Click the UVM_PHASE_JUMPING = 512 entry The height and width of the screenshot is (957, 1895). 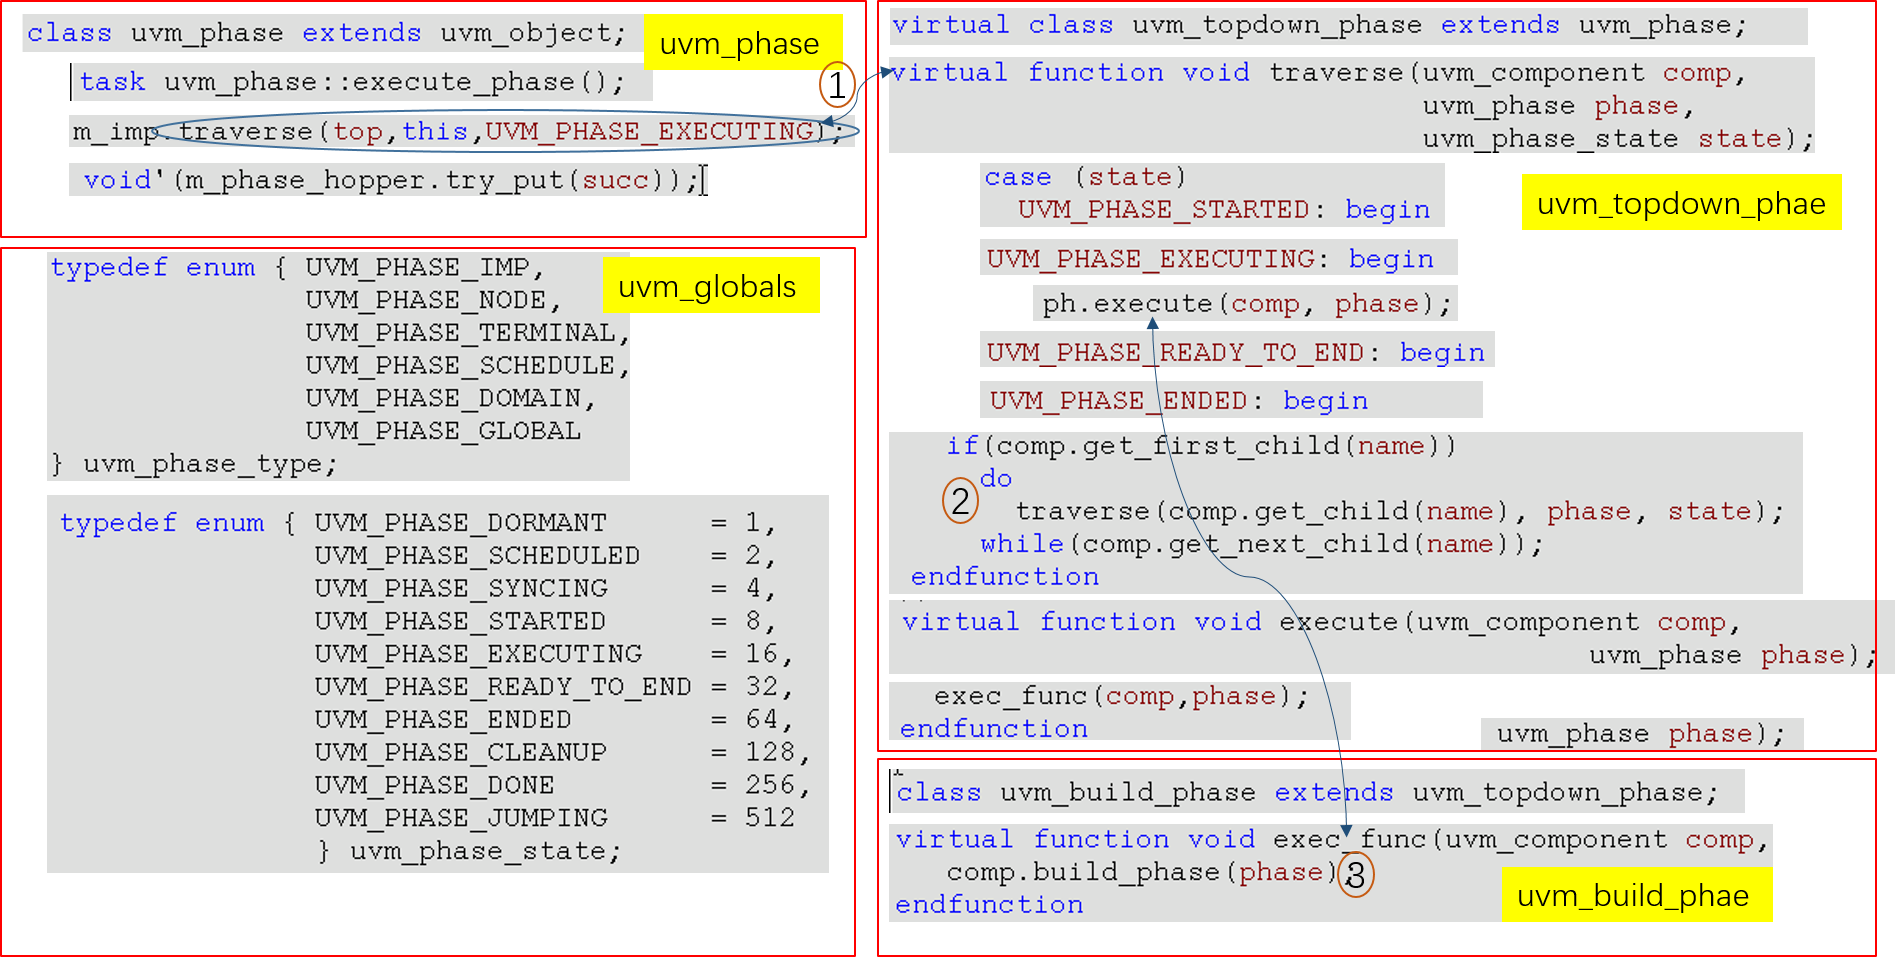click(x=553, y=817)
